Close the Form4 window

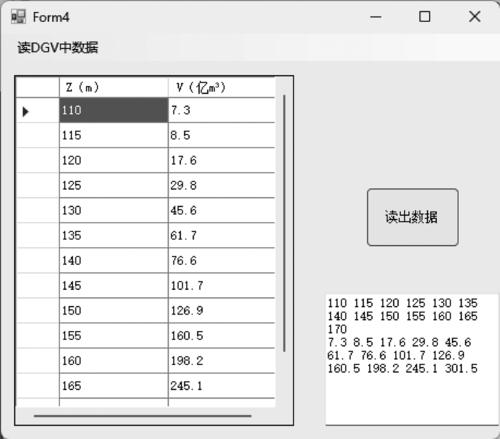(x=474, y=16)
